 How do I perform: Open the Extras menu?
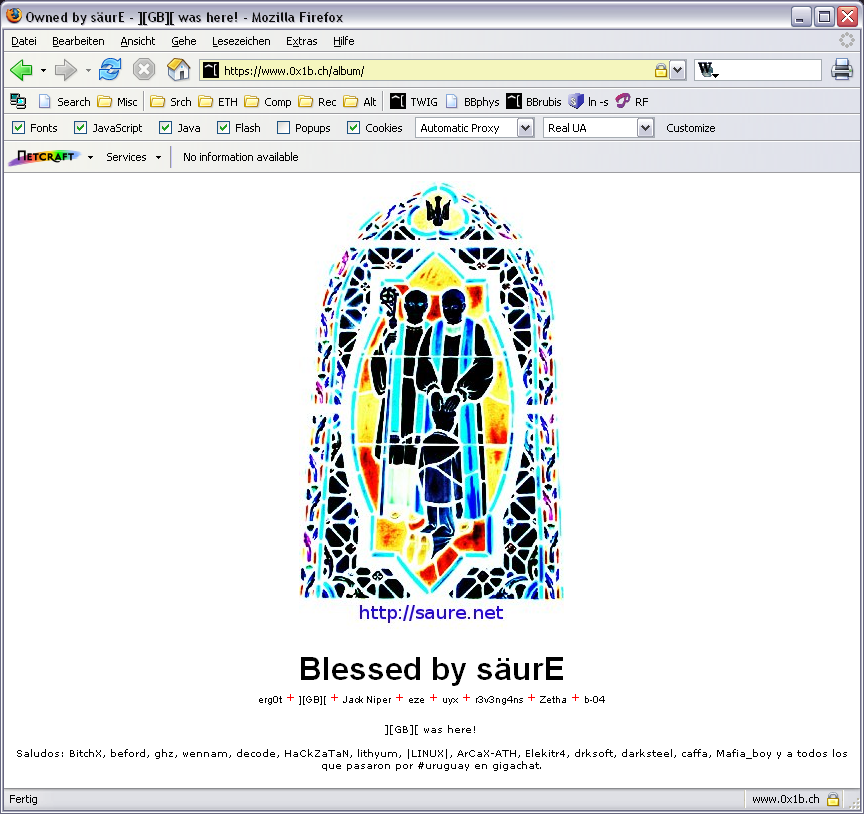301,41
